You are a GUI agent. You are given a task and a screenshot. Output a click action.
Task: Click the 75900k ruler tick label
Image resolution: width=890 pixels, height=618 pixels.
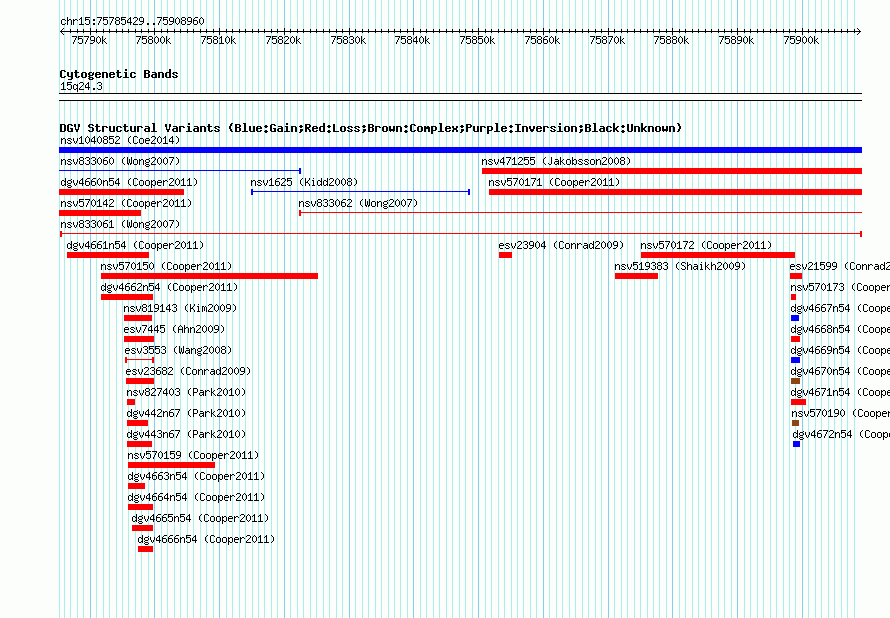(x=801, y=40)
